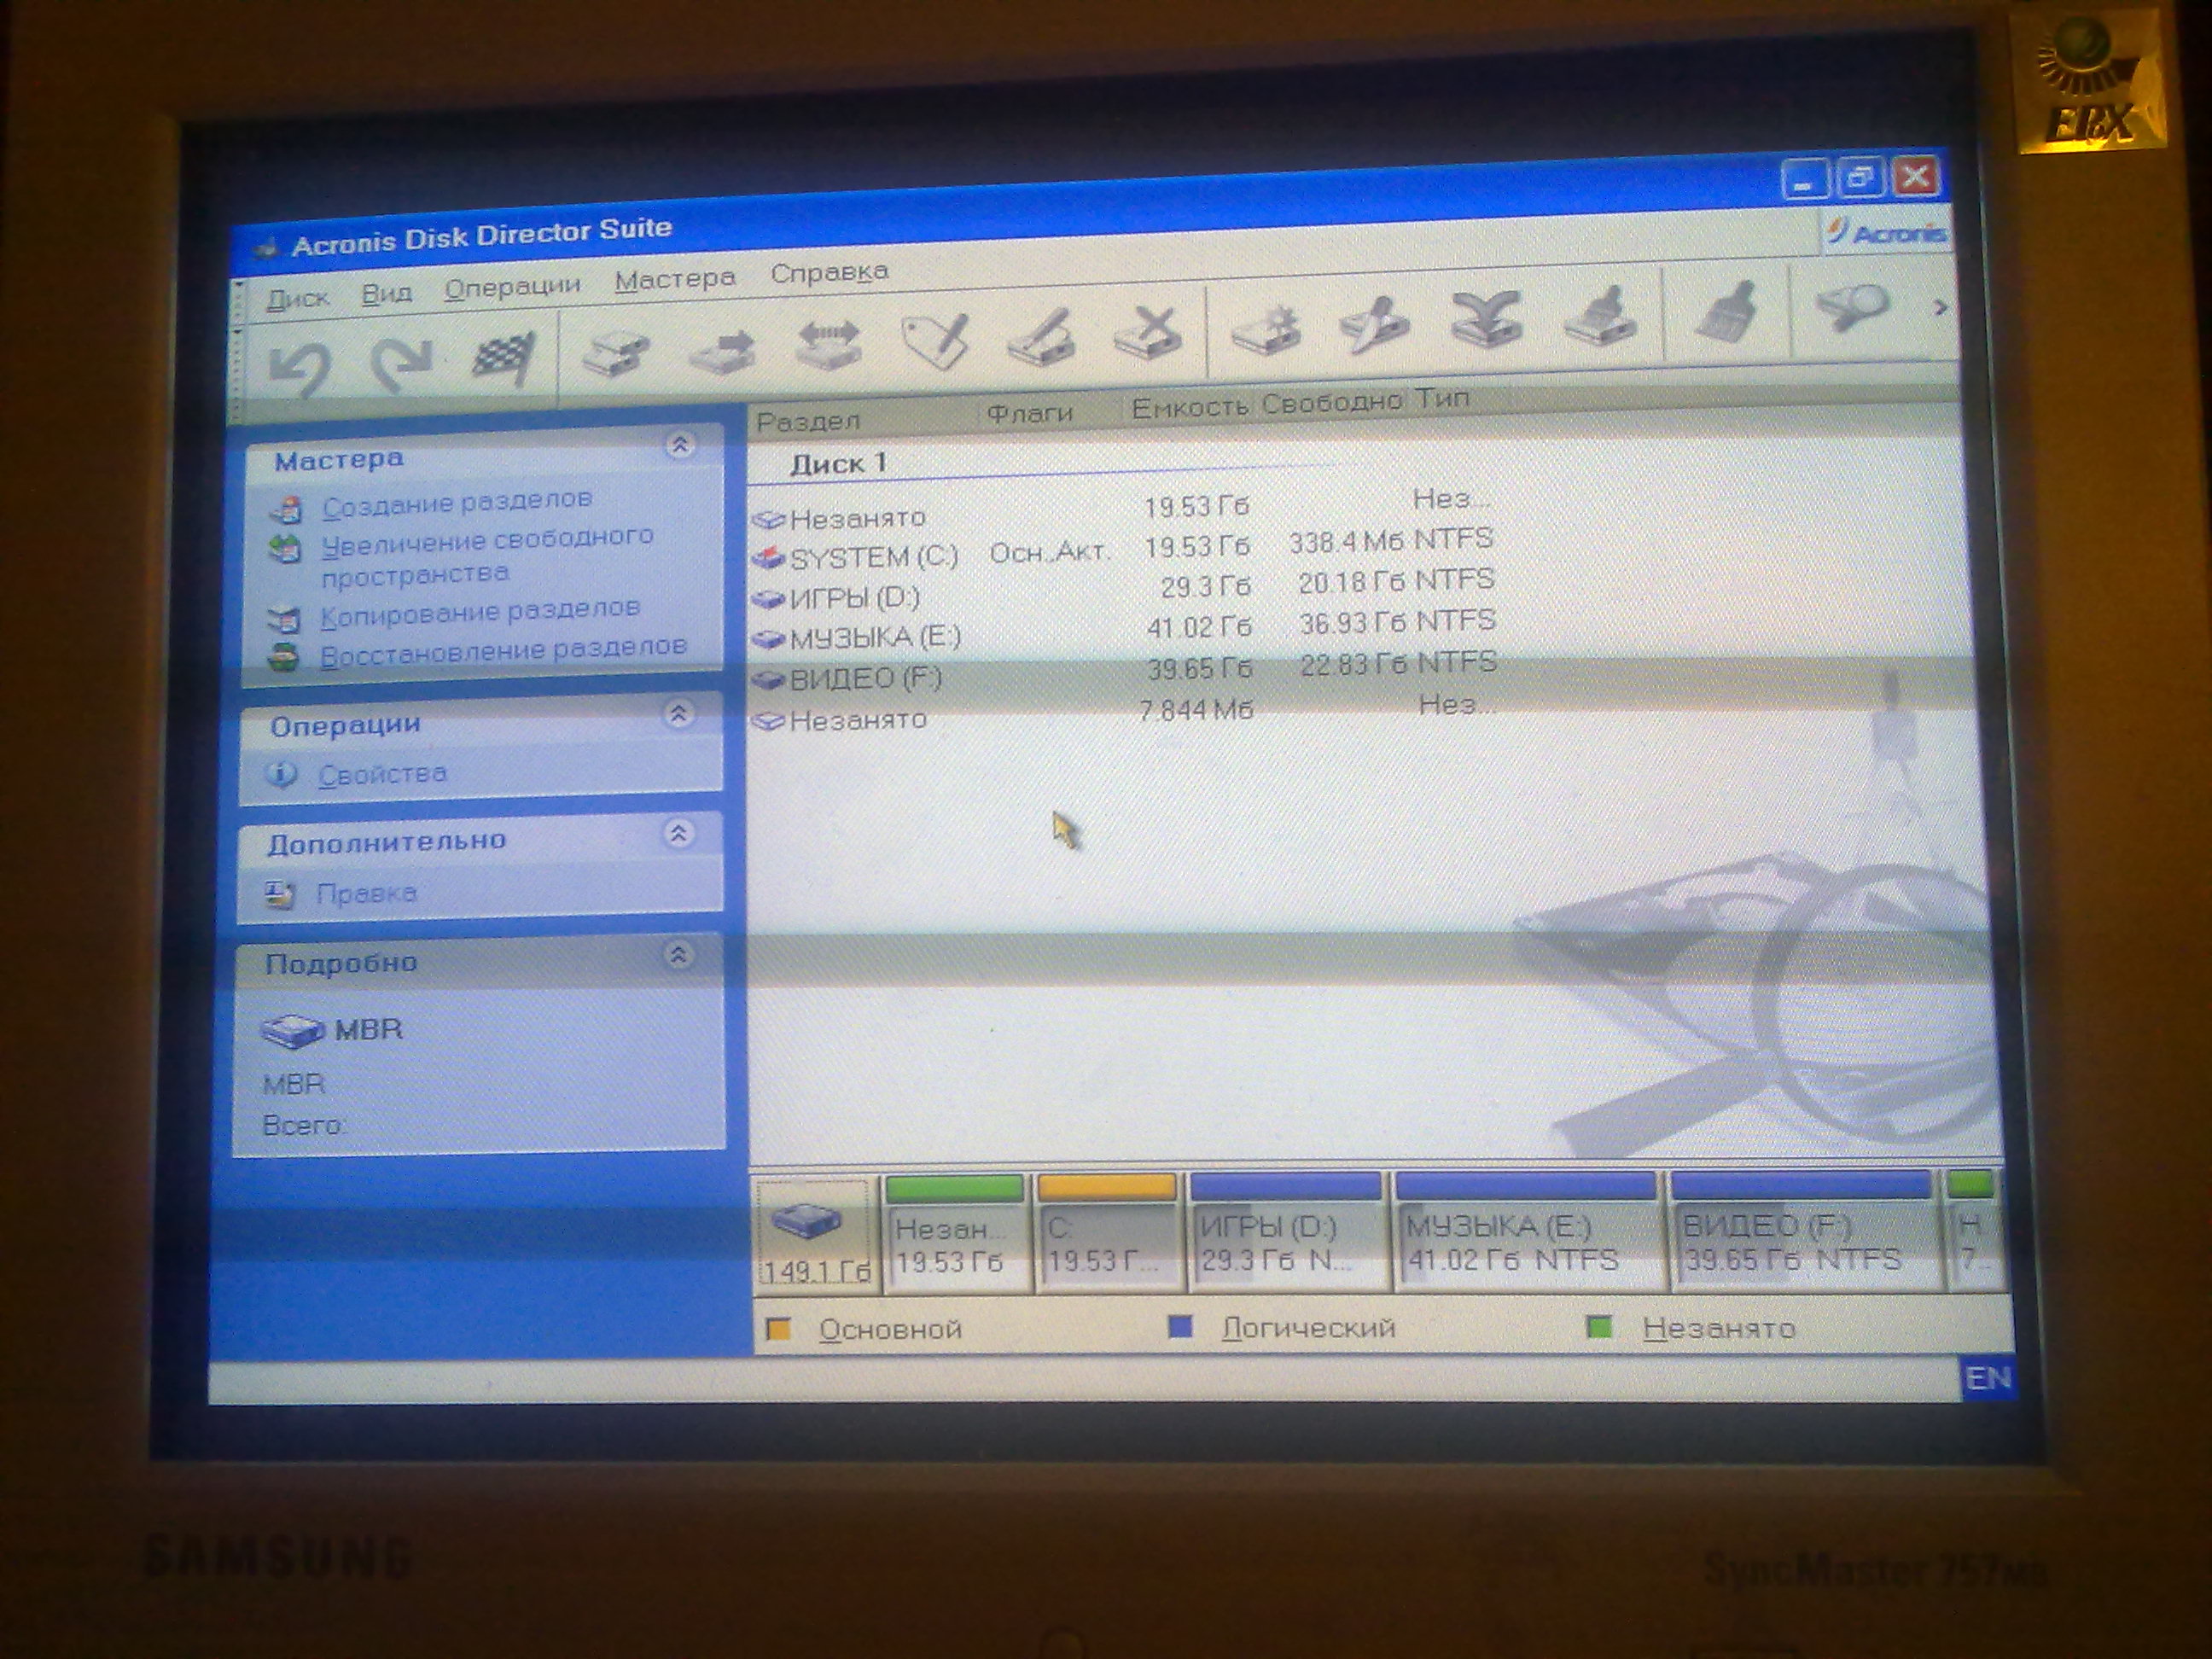This screenshot has height=1659, width=2212.
Task: Click the Правка link
Action: [366, 893]
